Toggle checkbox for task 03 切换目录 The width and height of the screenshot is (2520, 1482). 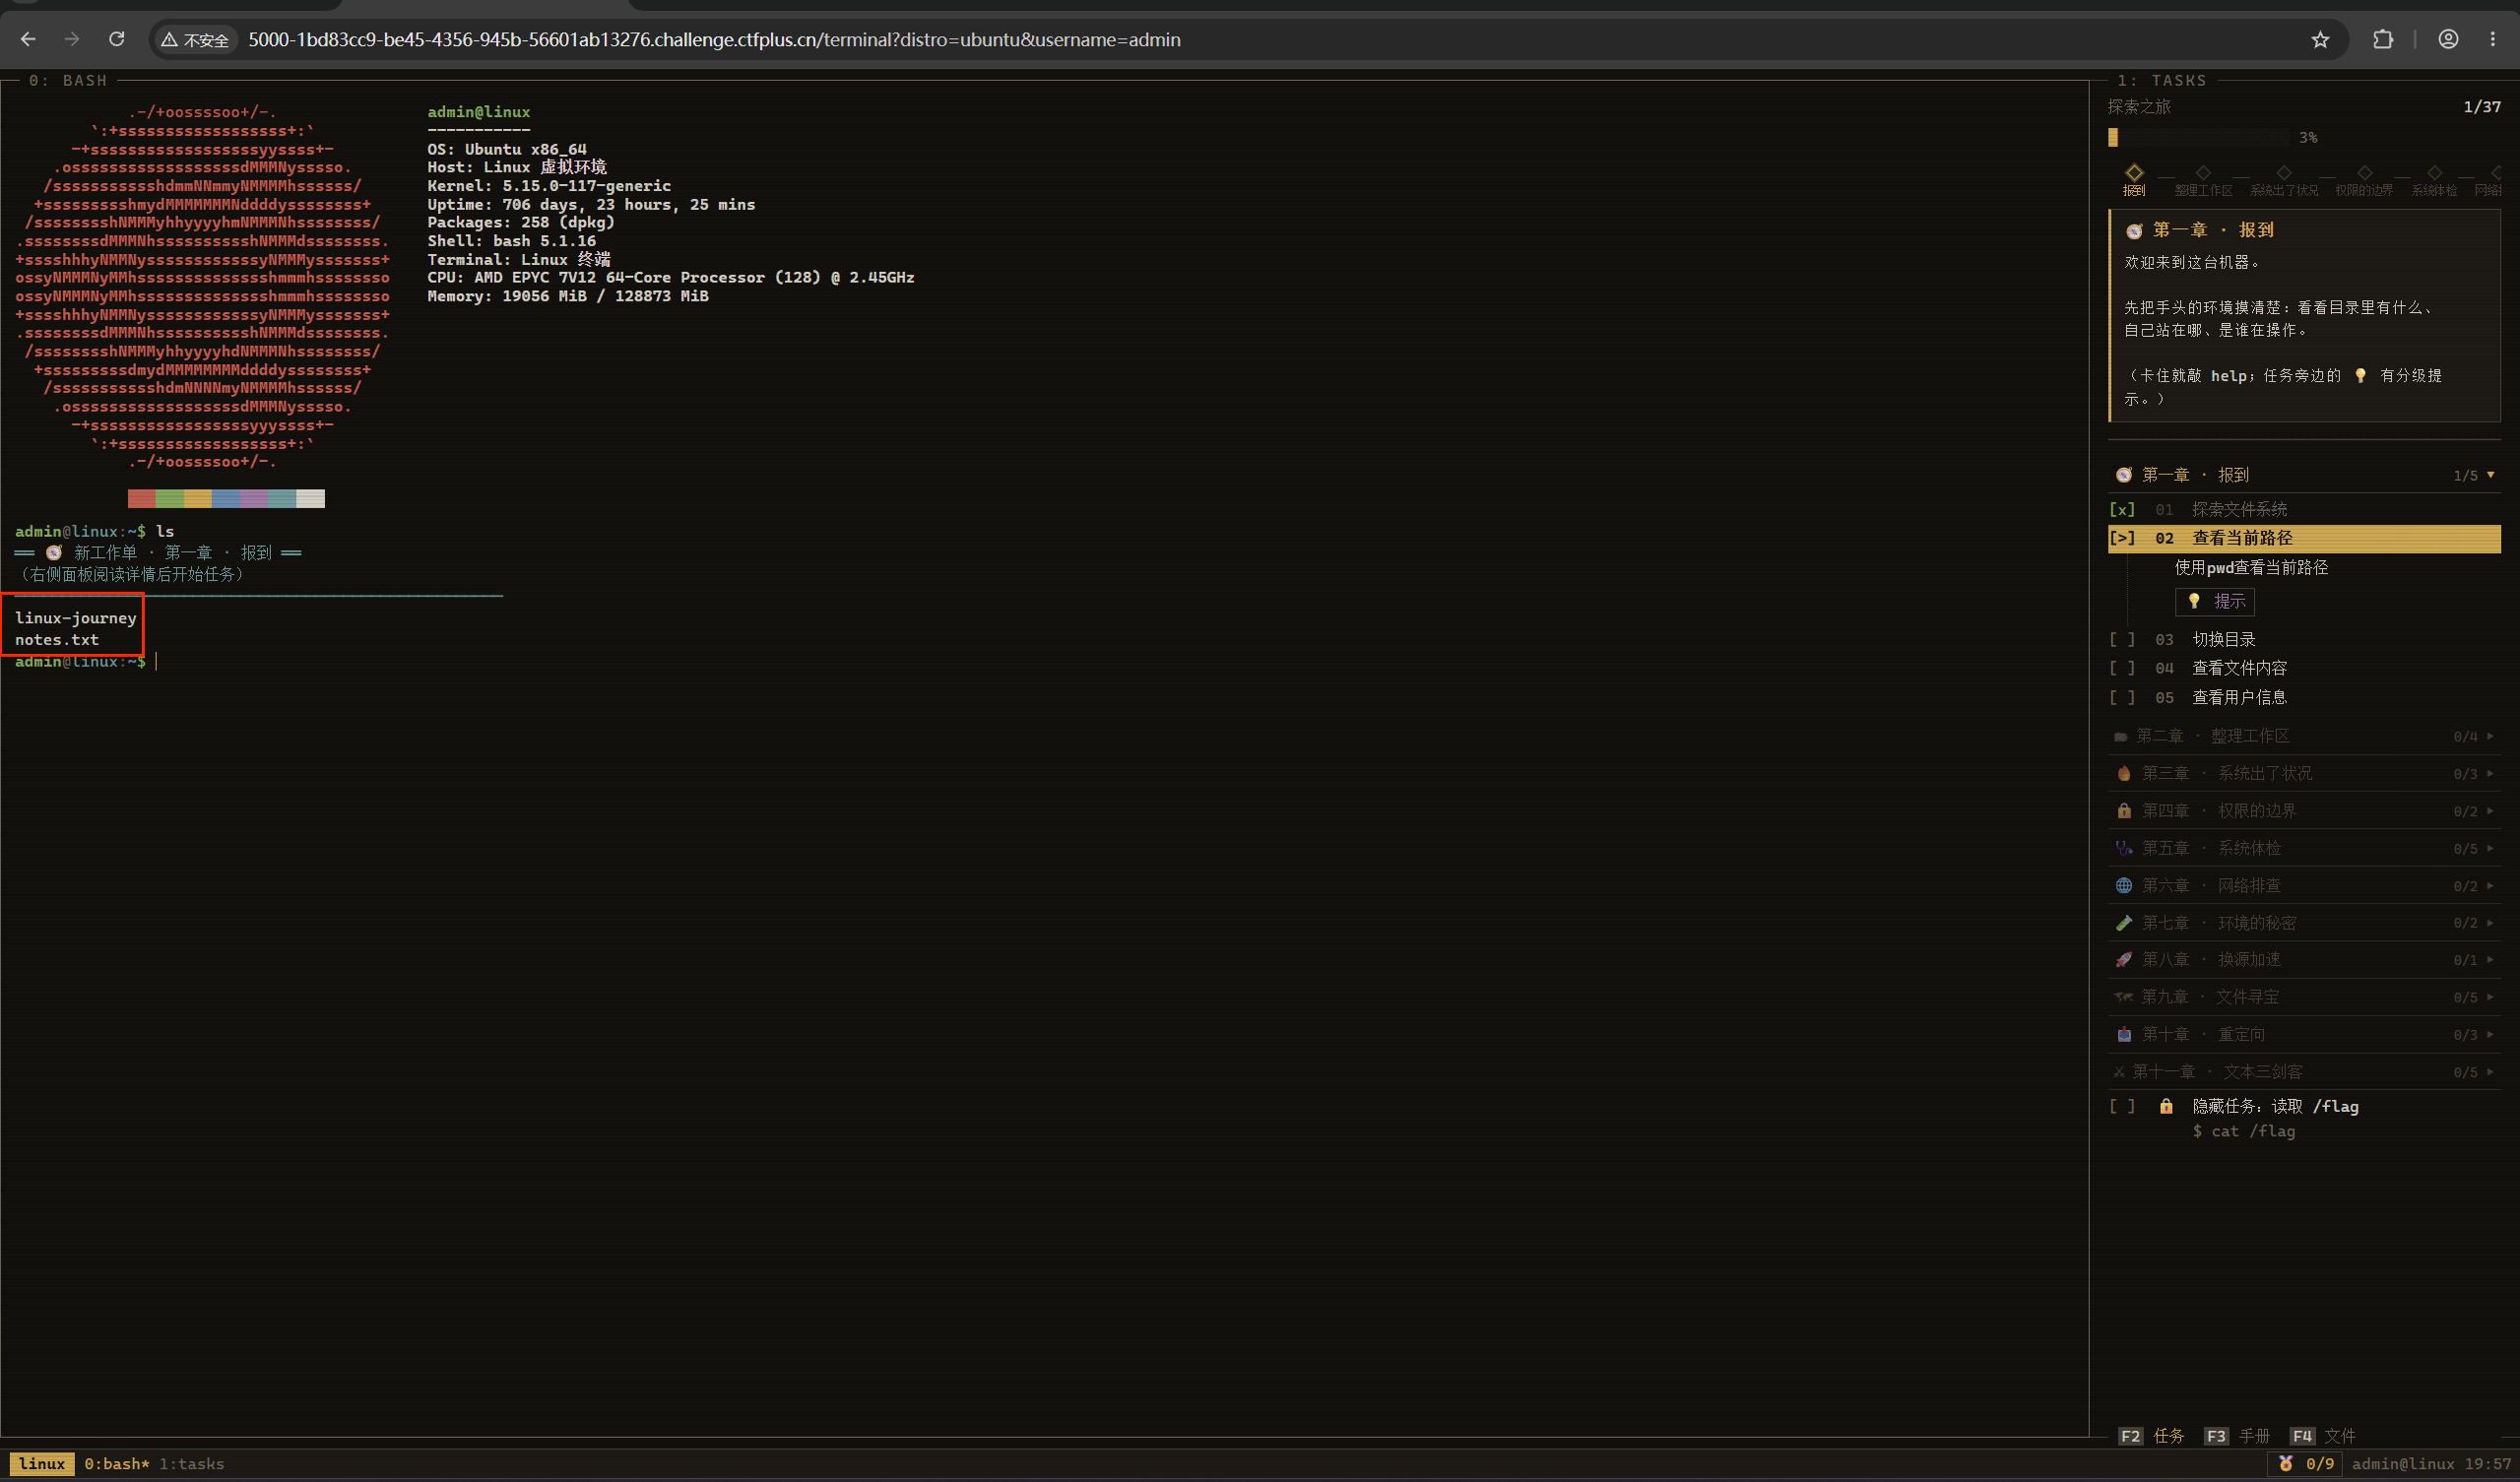[2122, 639]
